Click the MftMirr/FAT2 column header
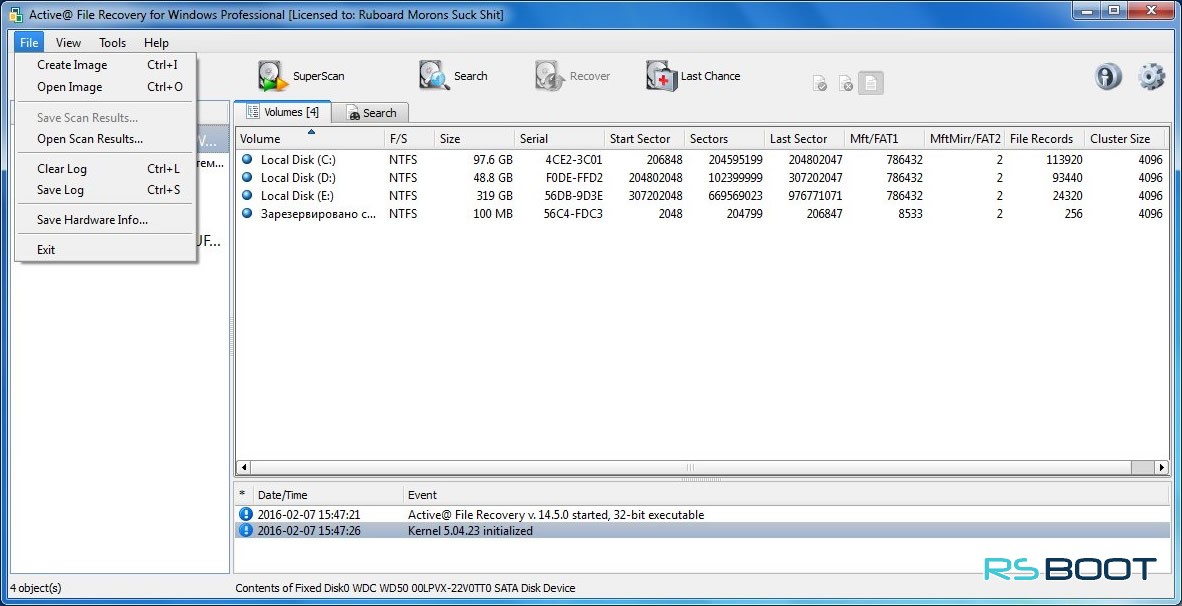 point(965,139)
